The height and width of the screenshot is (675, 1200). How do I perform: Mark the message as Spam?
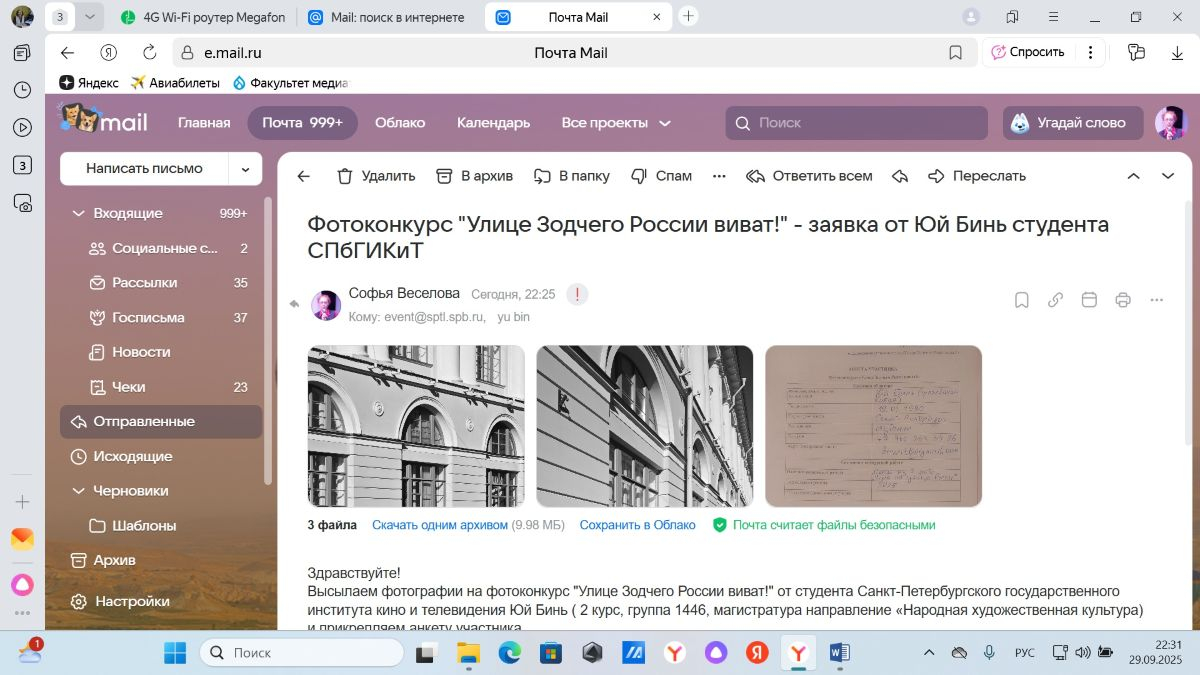click(x=640, y=176)
